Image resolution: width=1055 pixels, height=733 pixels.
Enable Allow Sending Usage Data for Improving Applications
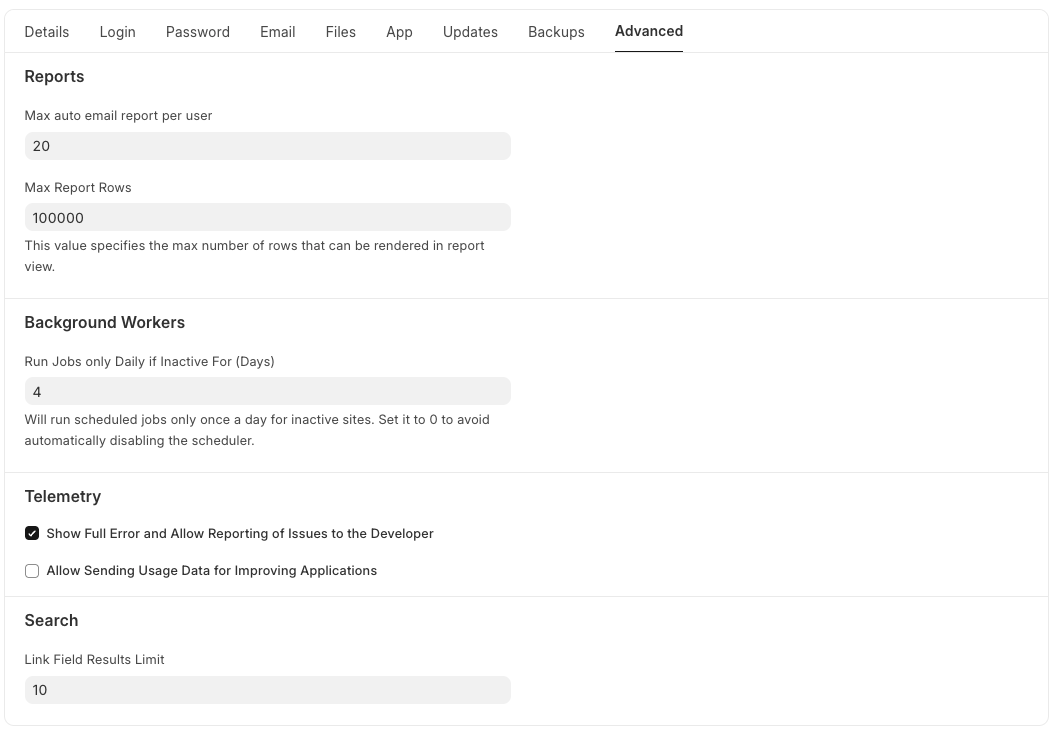(x=31, y=570)
